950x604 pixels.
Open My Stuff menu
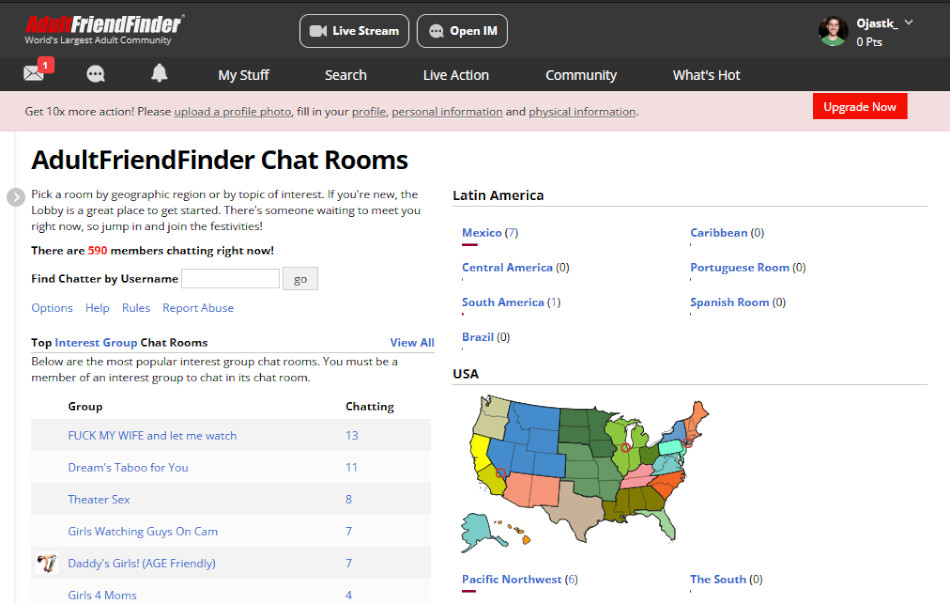(244, 75)
